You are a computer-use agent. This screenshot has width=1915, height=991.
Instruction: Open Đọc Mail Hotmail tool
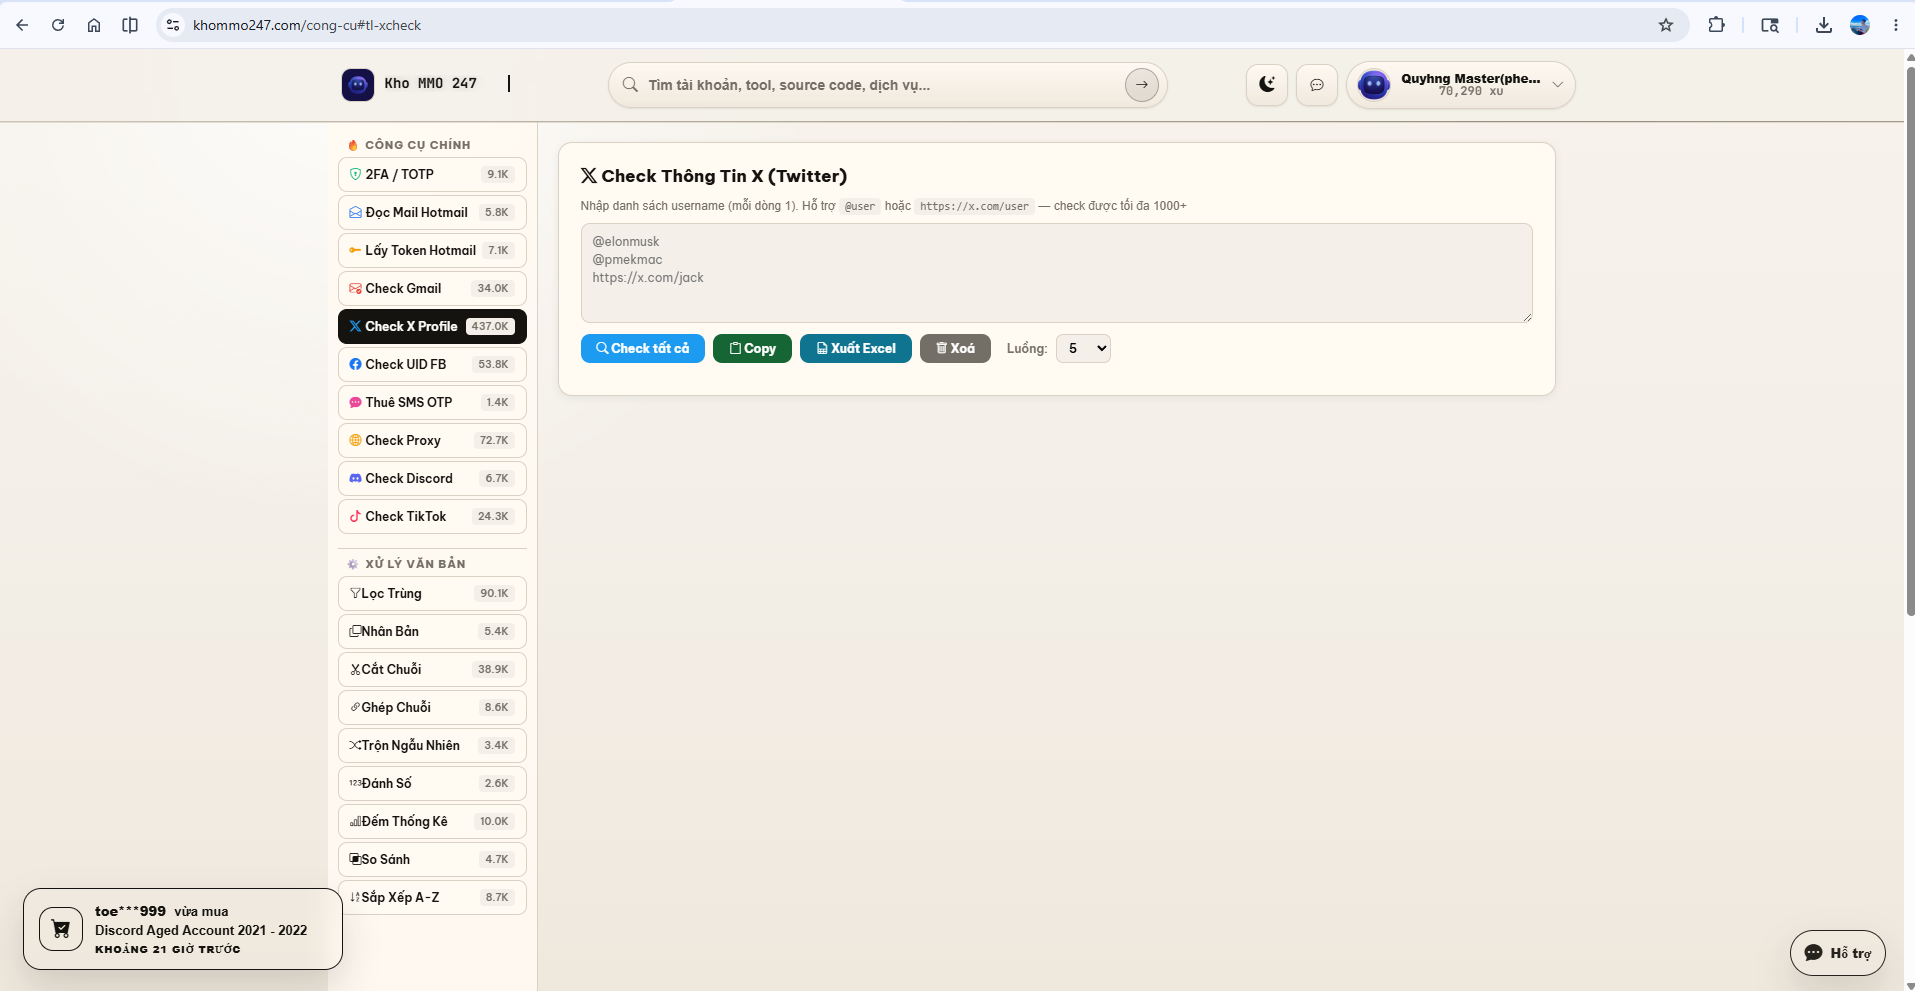click(x=432, y=212)
